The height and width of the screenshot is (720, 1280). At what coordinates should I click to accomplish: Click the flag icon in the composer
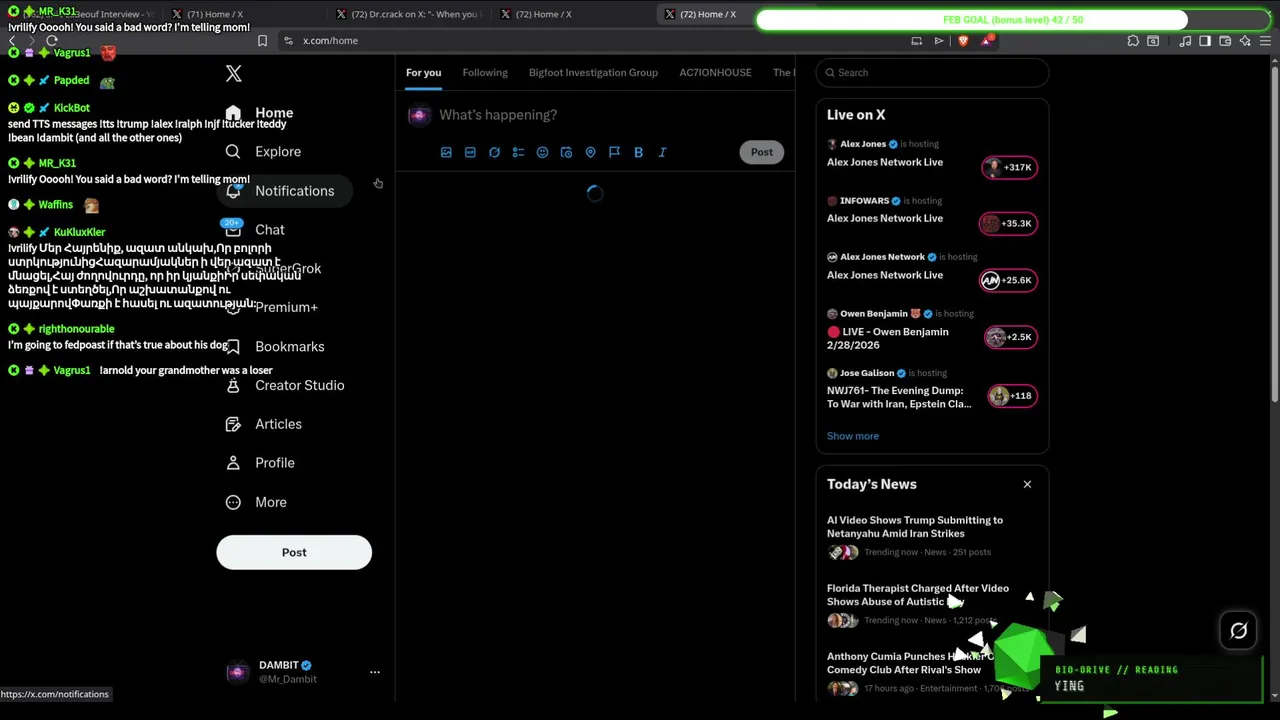pos(614,152)
